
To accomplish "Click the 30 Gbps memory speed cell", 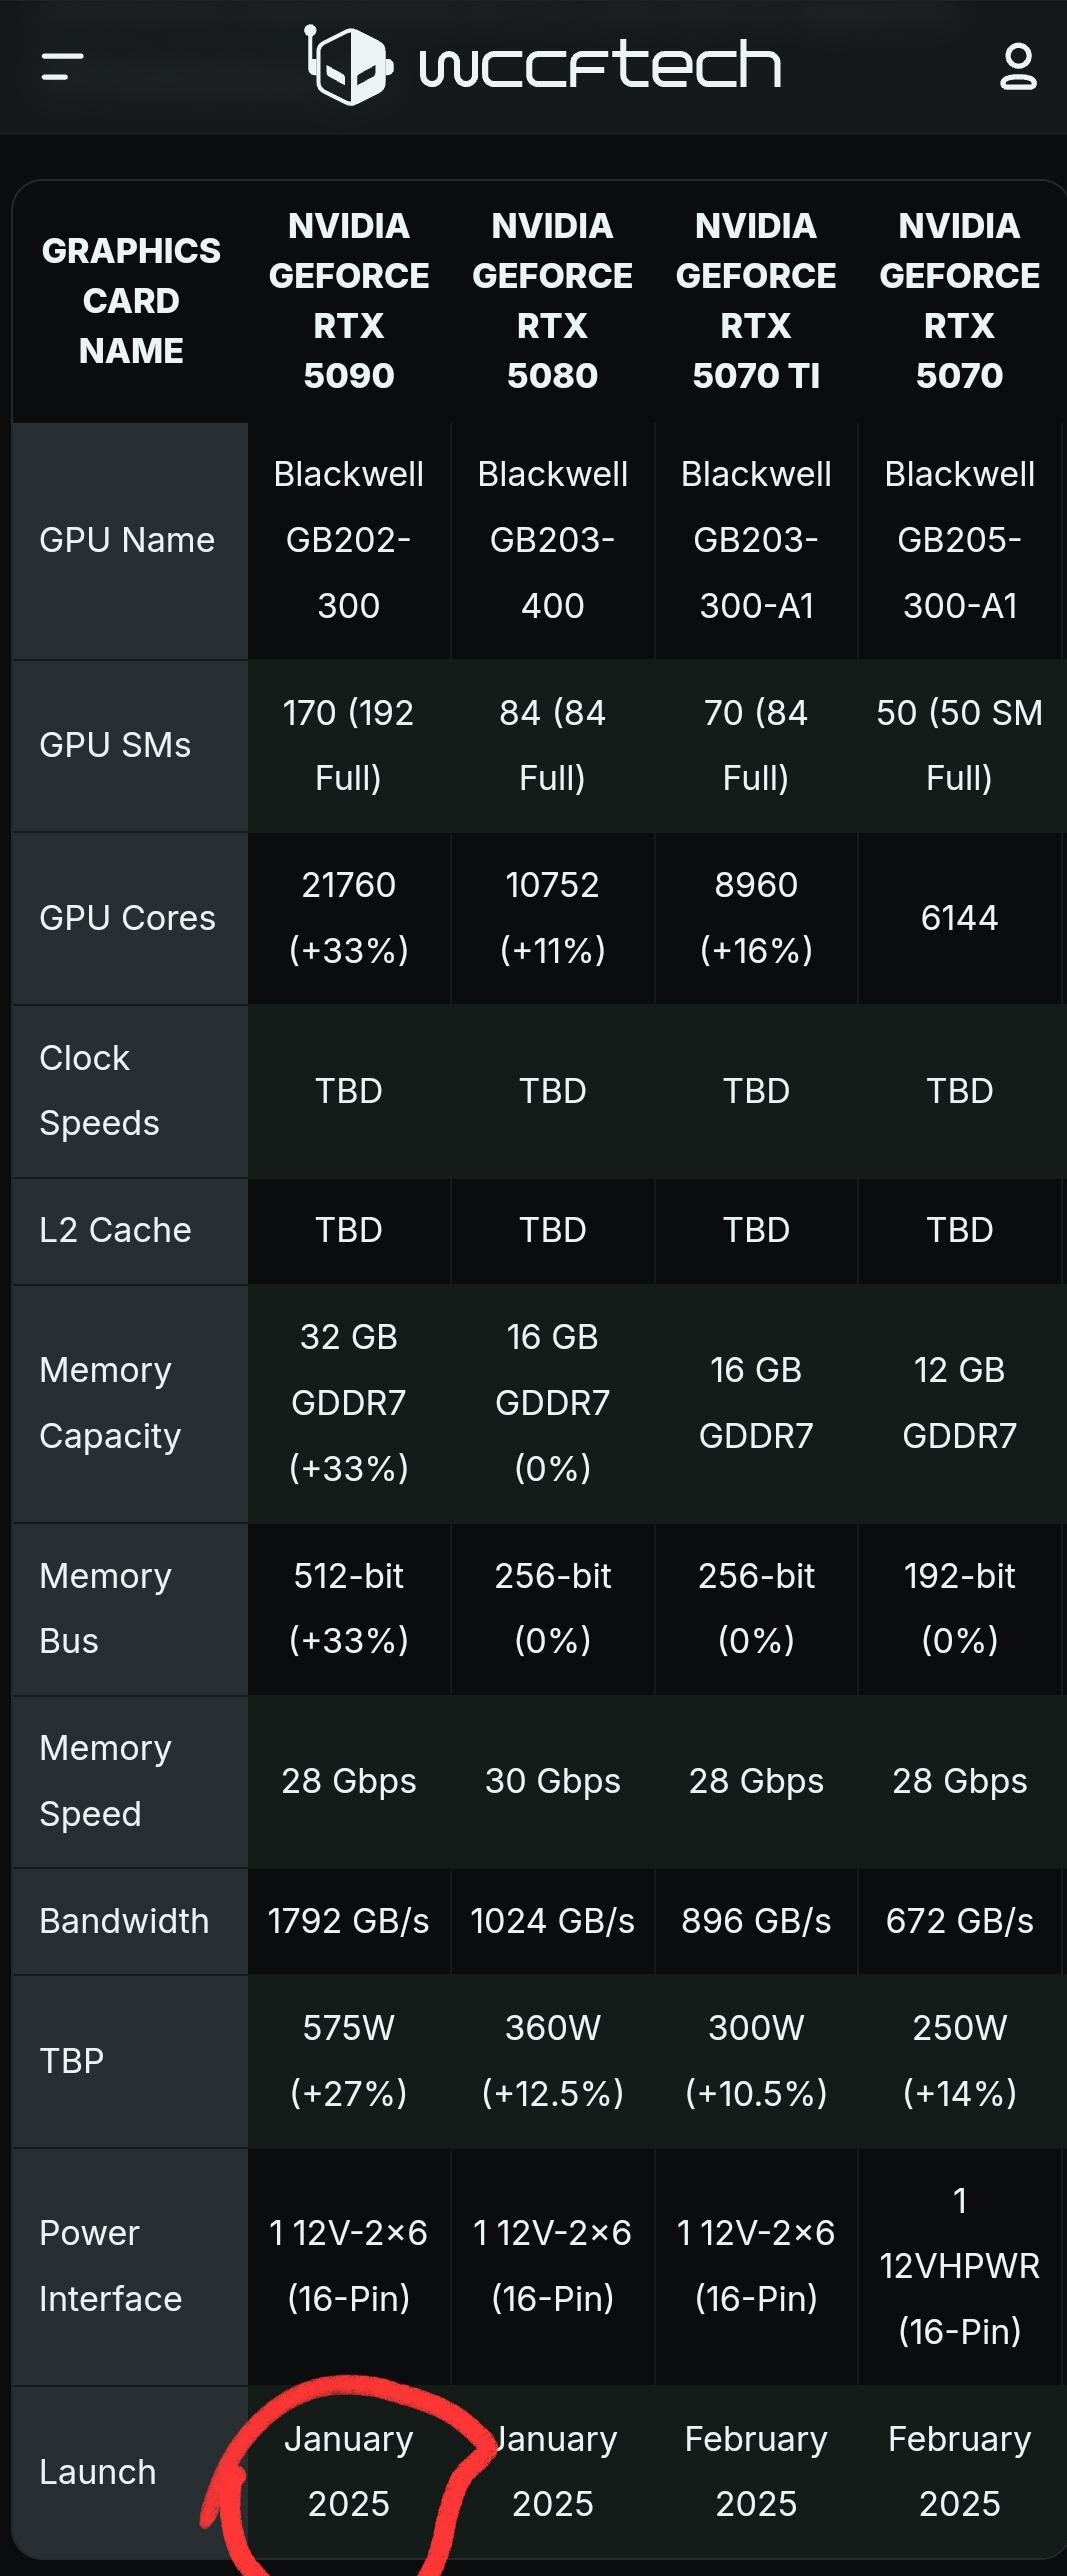I will [552, 1782].
